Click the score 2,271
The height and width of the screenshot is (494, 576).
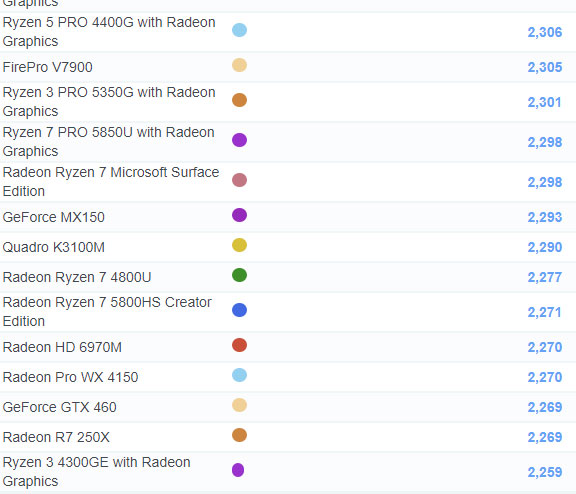[545, 312]
